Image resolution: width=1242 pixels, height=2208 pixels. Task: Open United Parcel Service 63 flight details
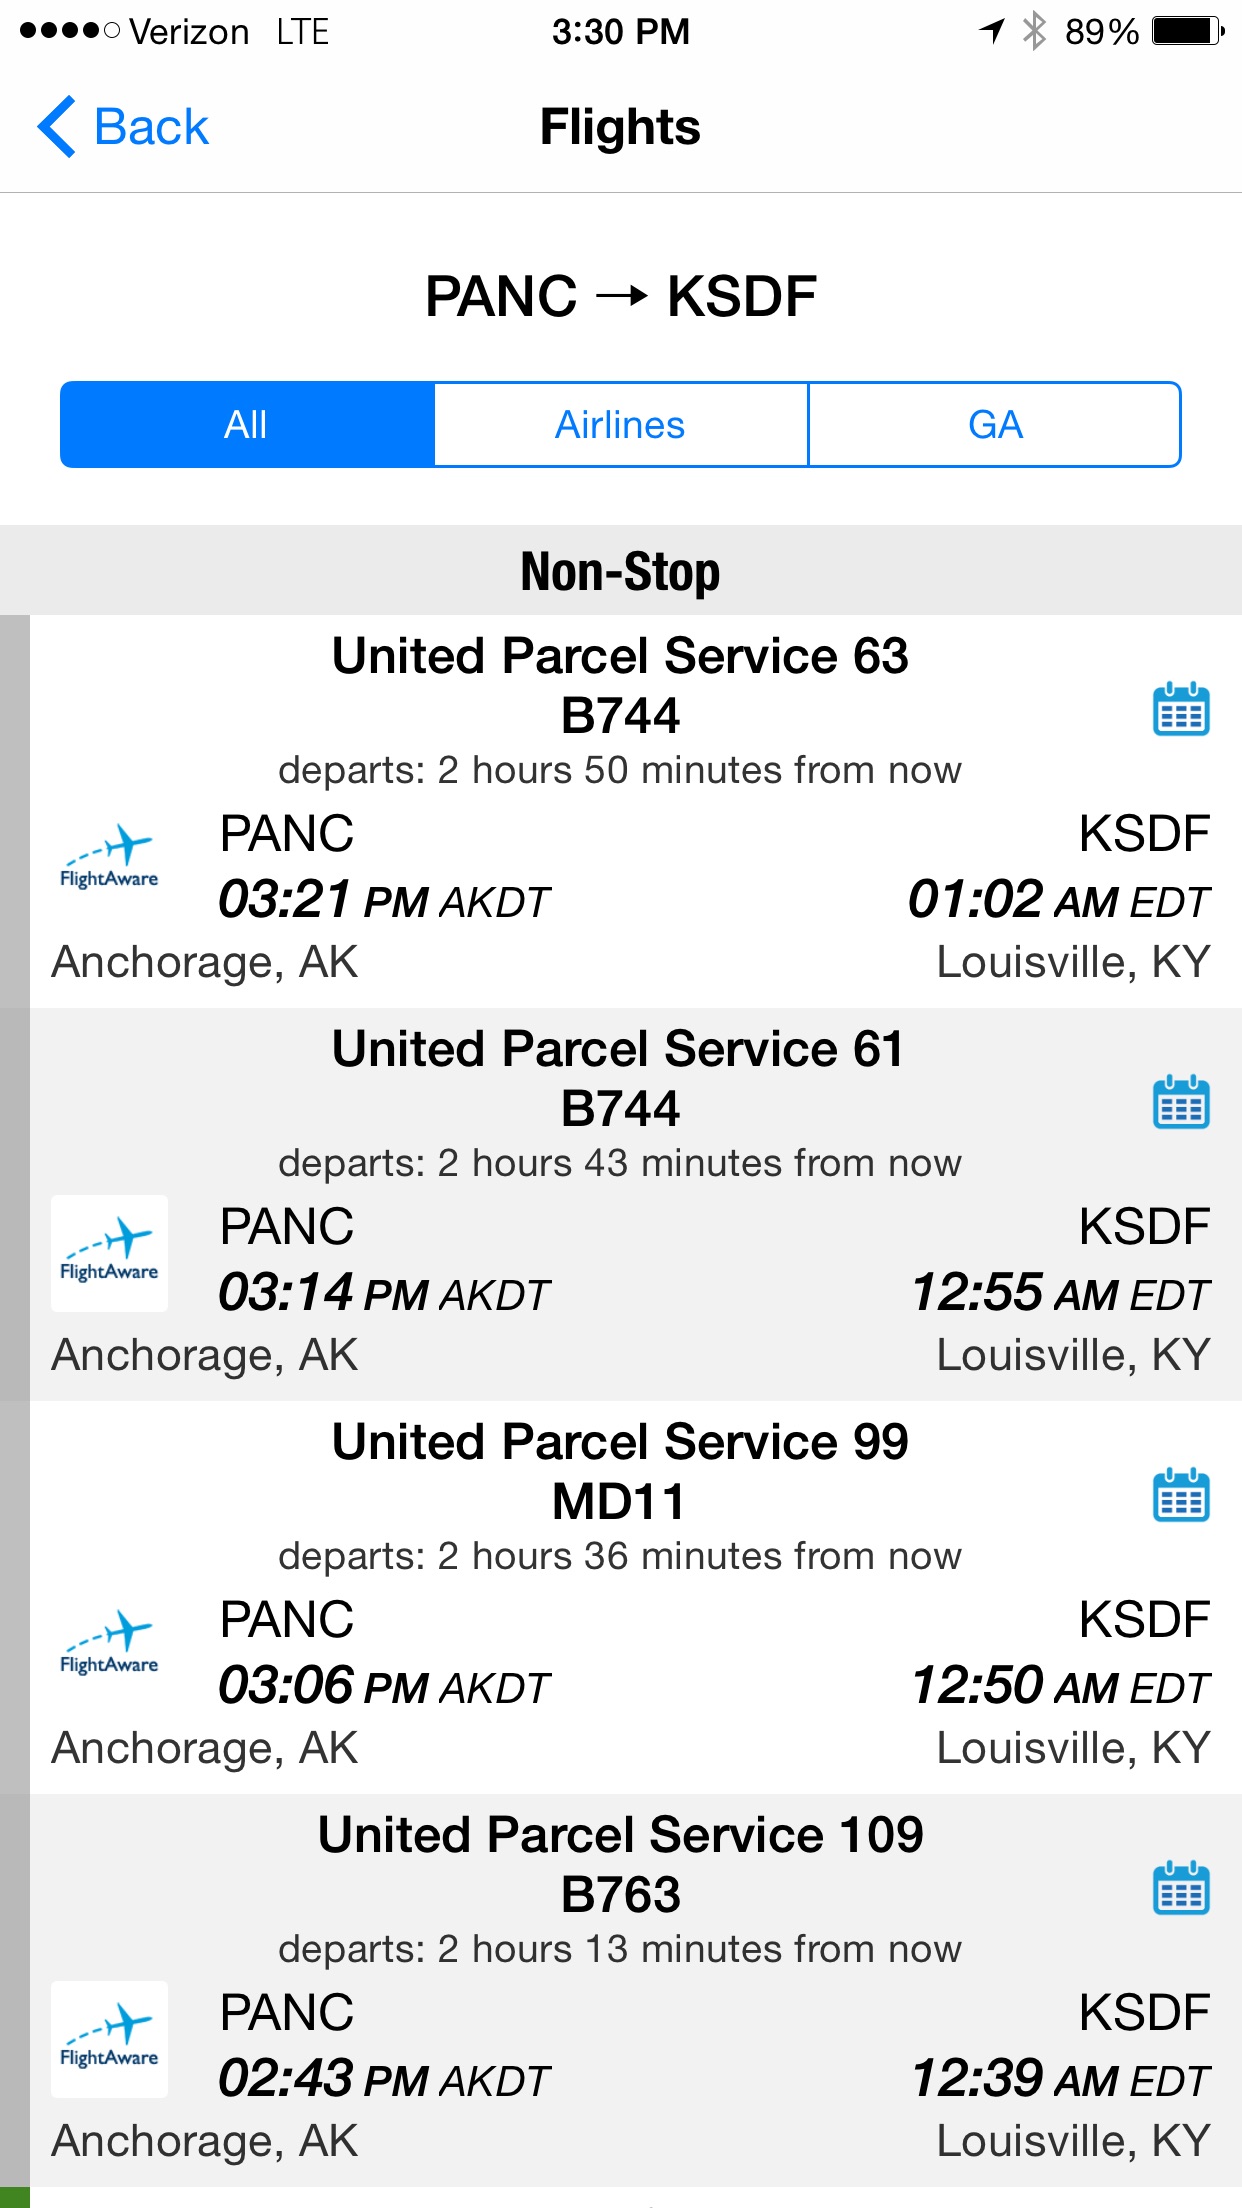click(621, 812)
